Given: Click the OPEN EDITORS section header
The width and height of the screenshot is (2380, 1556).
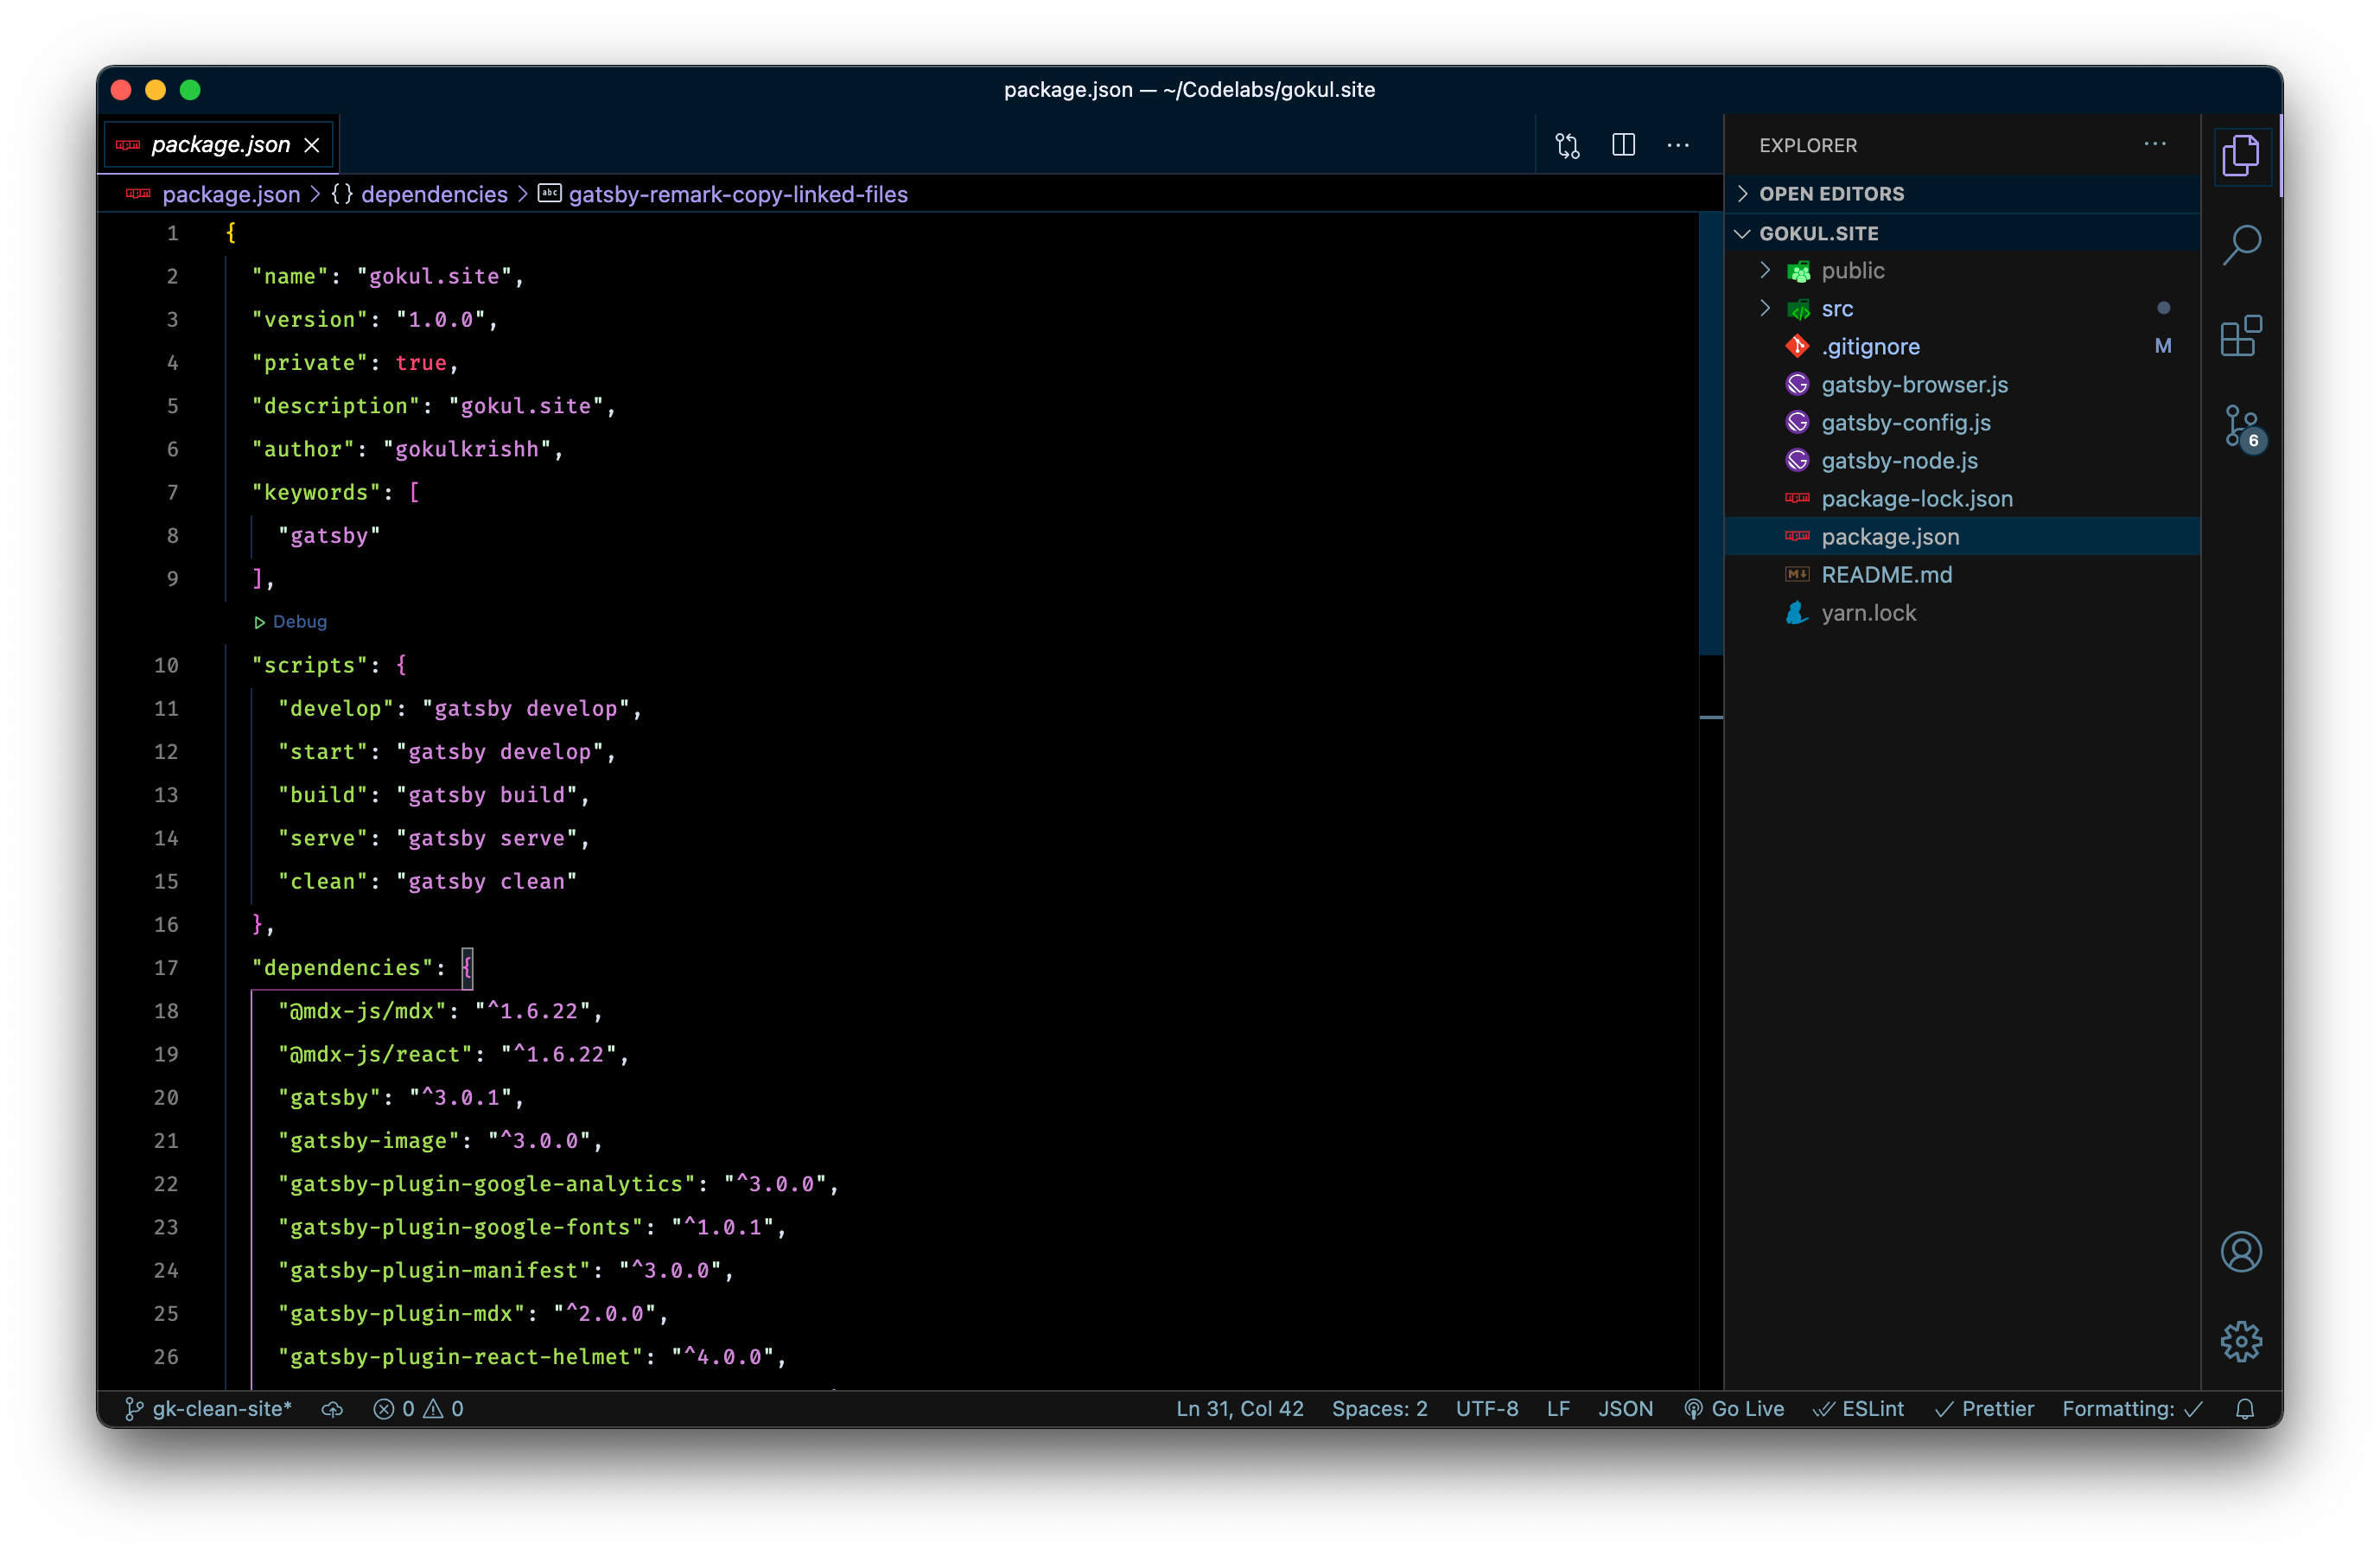Looking at the screenshot, I should coord(1835,193).
